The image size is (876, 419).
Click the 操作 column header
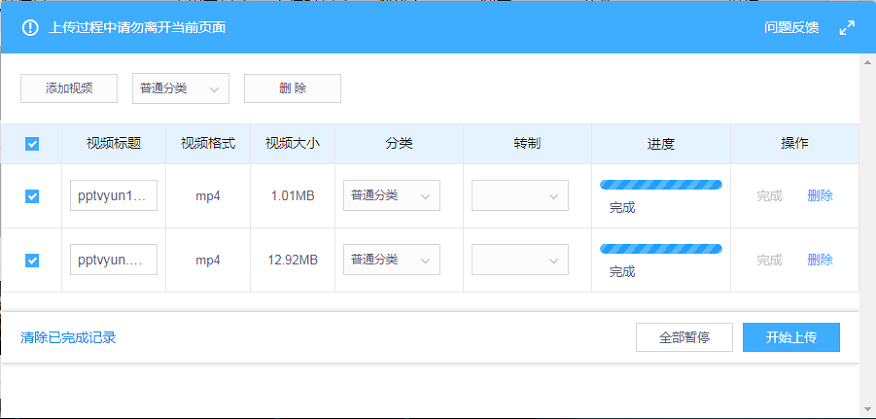coord(794,144)
